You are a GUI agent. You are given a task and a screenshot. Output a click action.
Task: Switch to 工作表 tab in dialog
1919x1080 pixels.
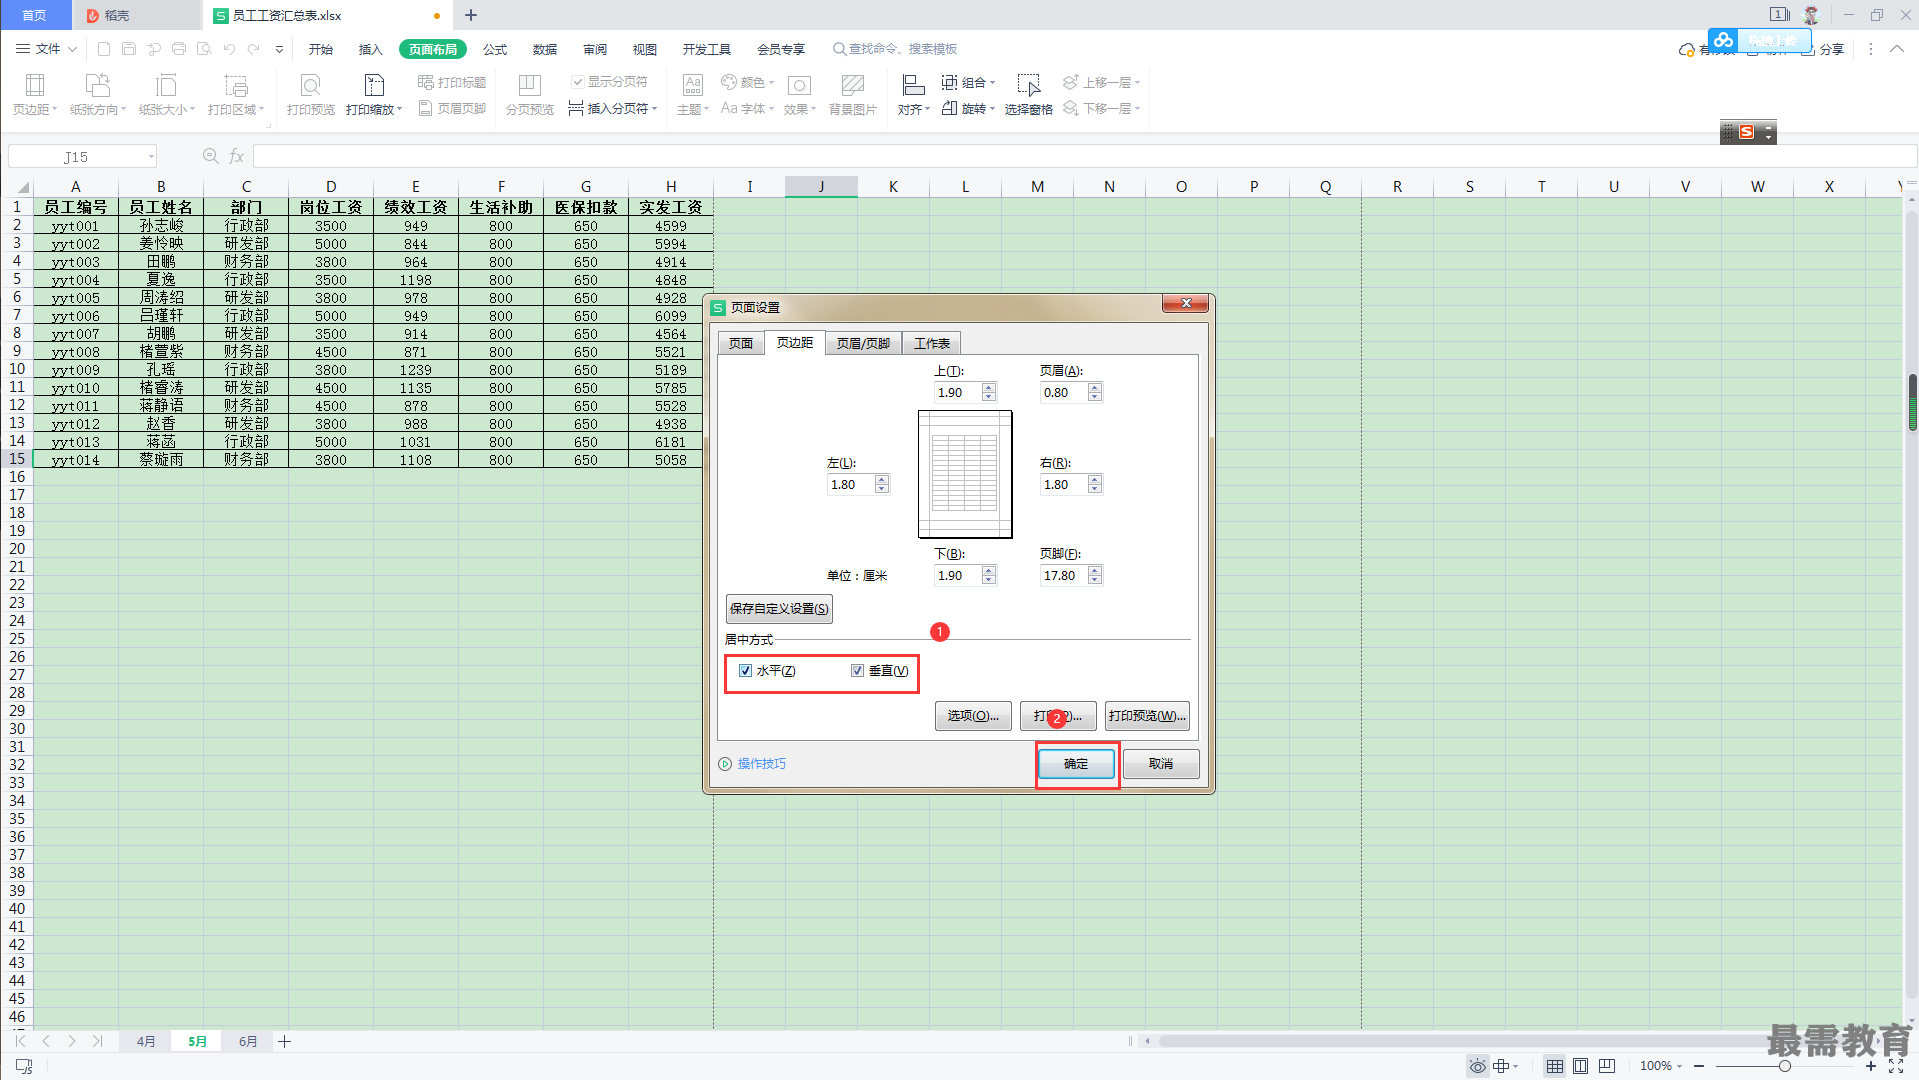(932, 343)
